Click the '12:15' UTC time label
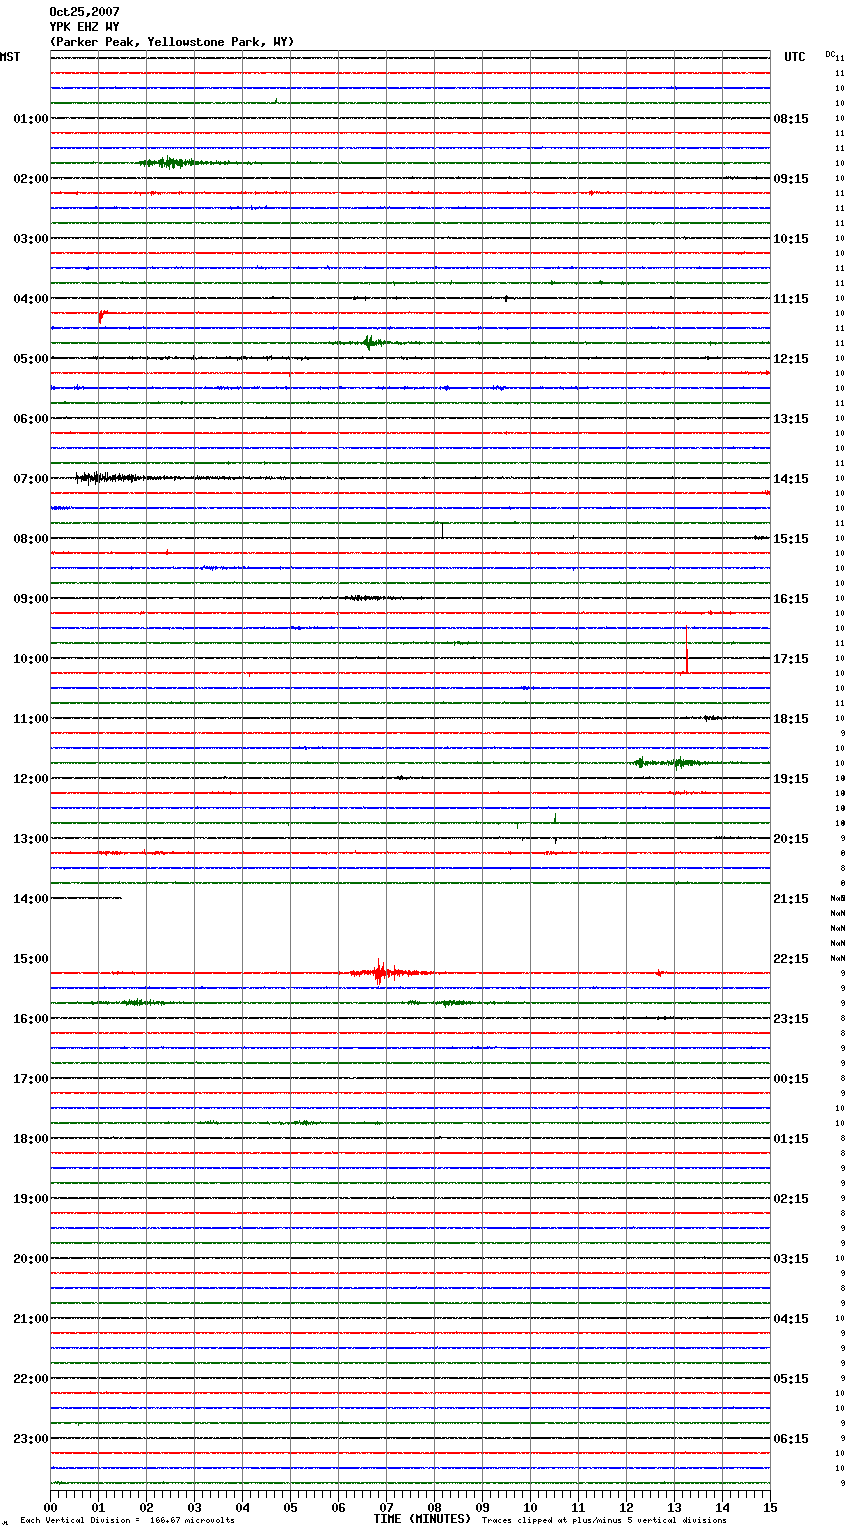 pos(791,359)
